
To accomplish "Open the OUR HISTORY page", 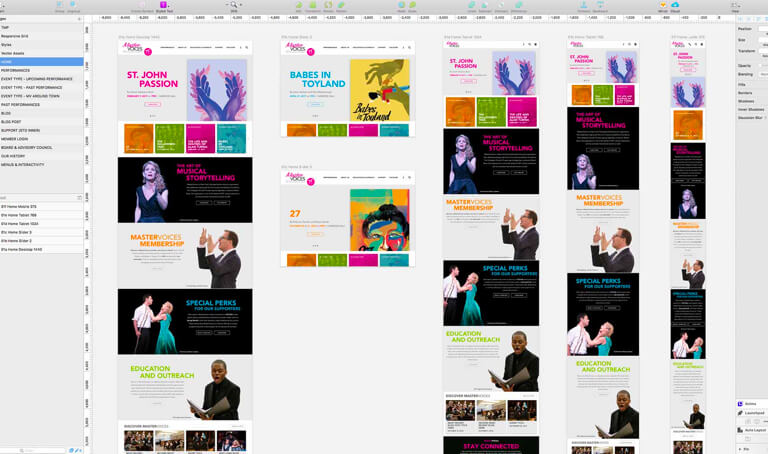I will coord(42,156).
